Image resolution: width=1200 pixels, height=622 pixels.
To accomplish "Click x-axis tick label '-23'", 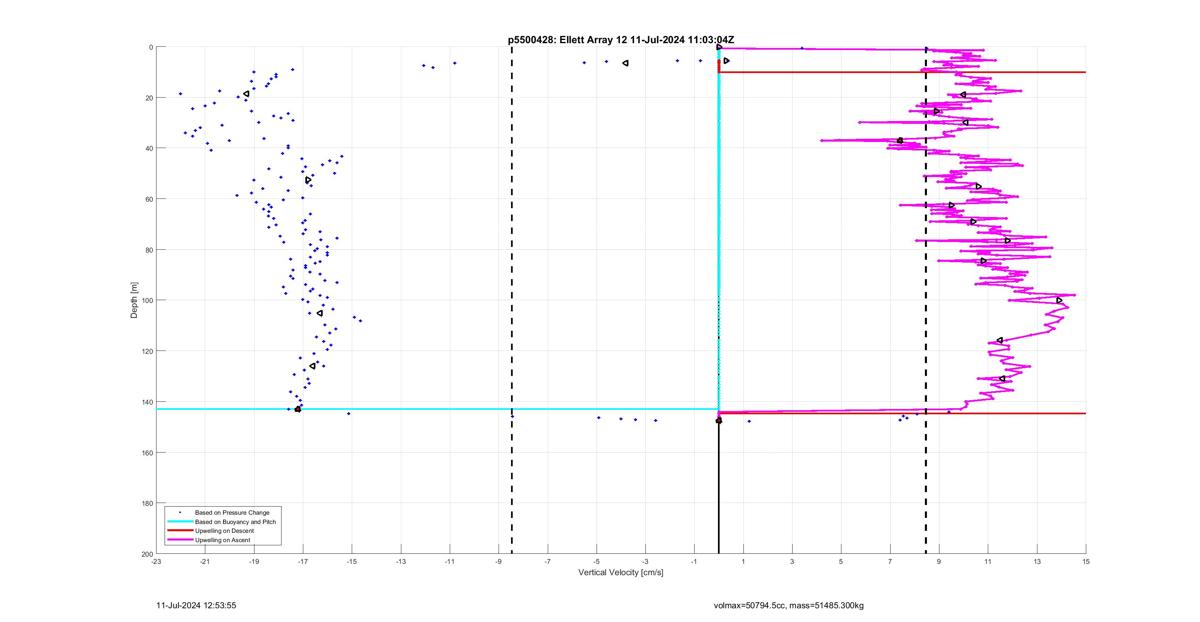I will click(x=156, y=562).
